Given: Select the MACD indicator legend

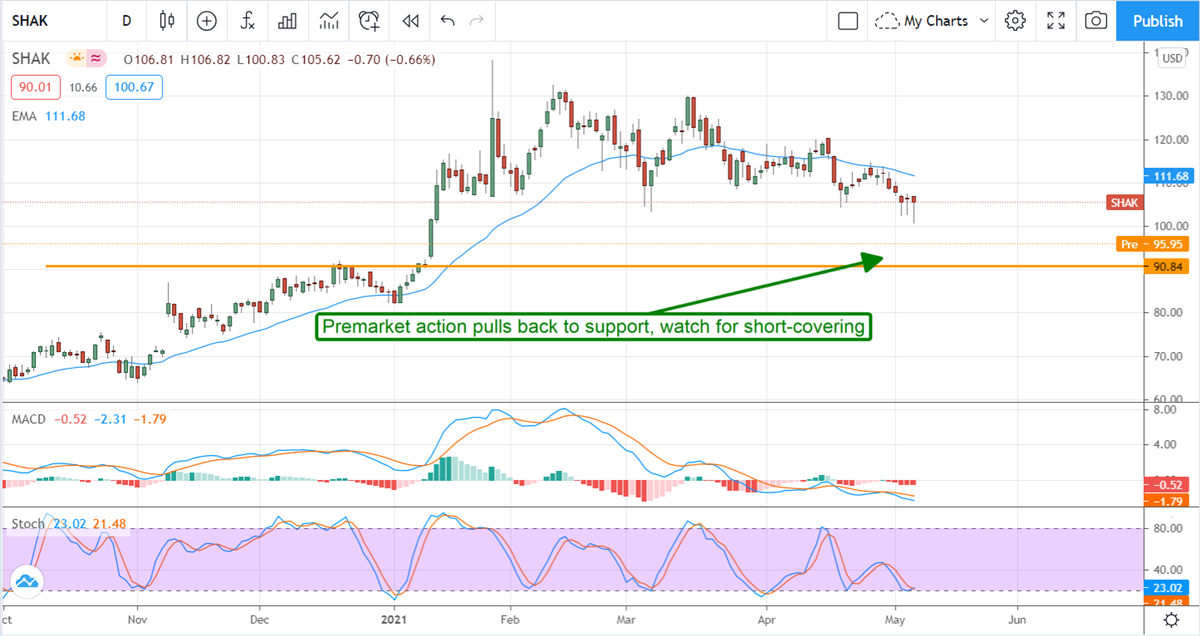Looking at the screenshot, I should (x=28, y=419).
